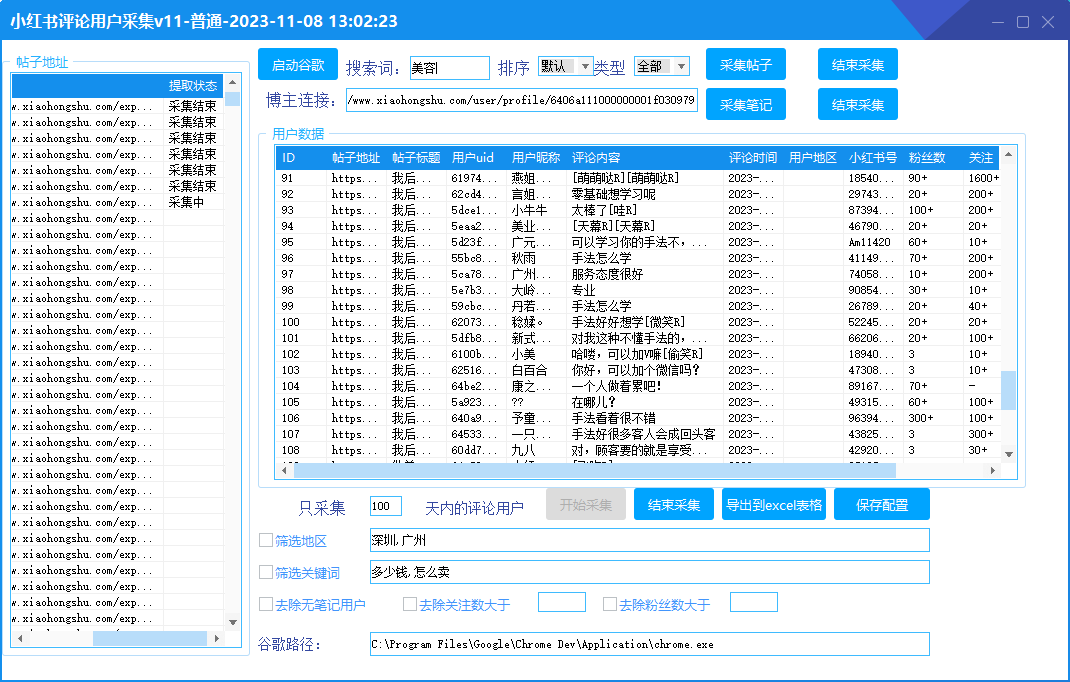Viewport: 1070px width, 682px height.
Task: Open the 排序 sort dropdown showing 默认
Action: (x=562, y=67)
